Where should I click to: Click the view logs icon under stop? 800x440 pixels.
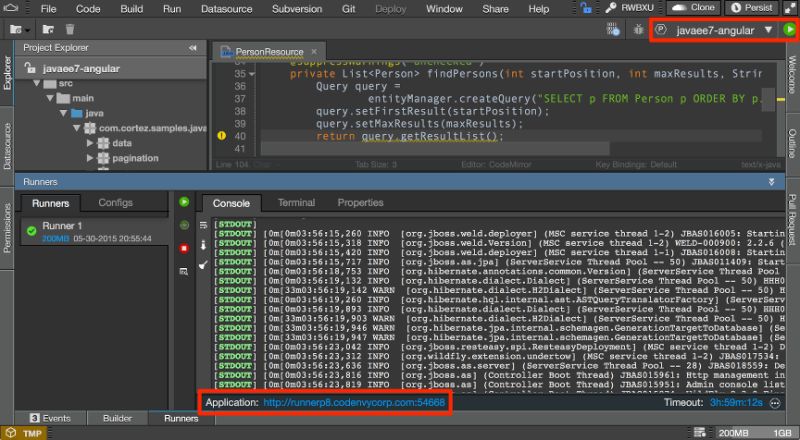pos(184,272)
